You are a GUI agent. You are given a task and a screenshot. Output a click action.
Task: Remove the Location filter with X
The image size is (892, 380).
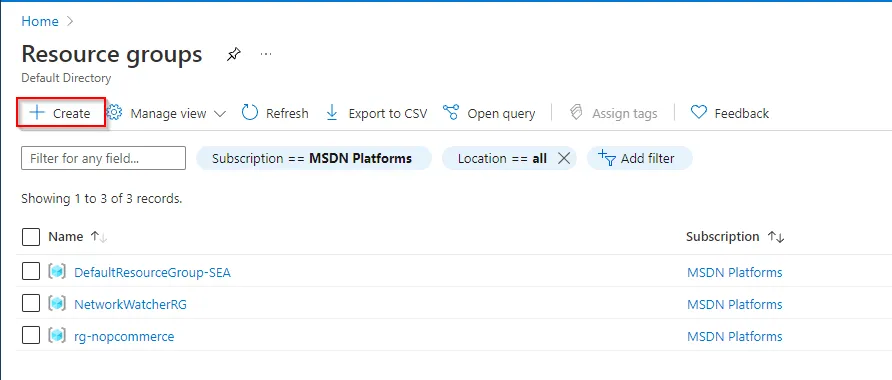click(x=564, y=158)
